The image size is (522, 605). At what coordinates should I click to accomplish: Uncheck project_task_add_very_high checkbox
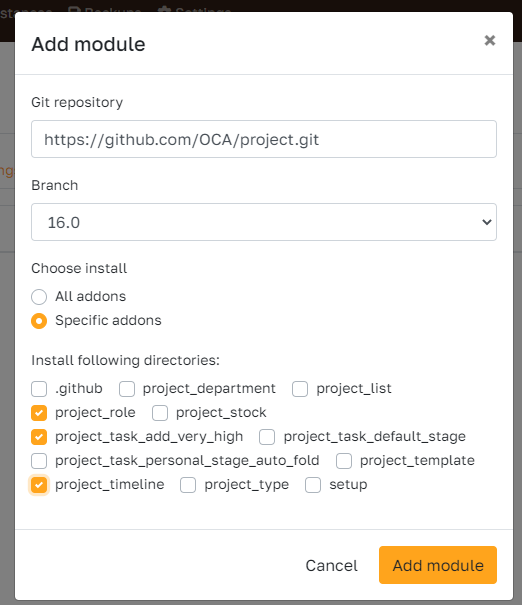click(x=39, y=437)
